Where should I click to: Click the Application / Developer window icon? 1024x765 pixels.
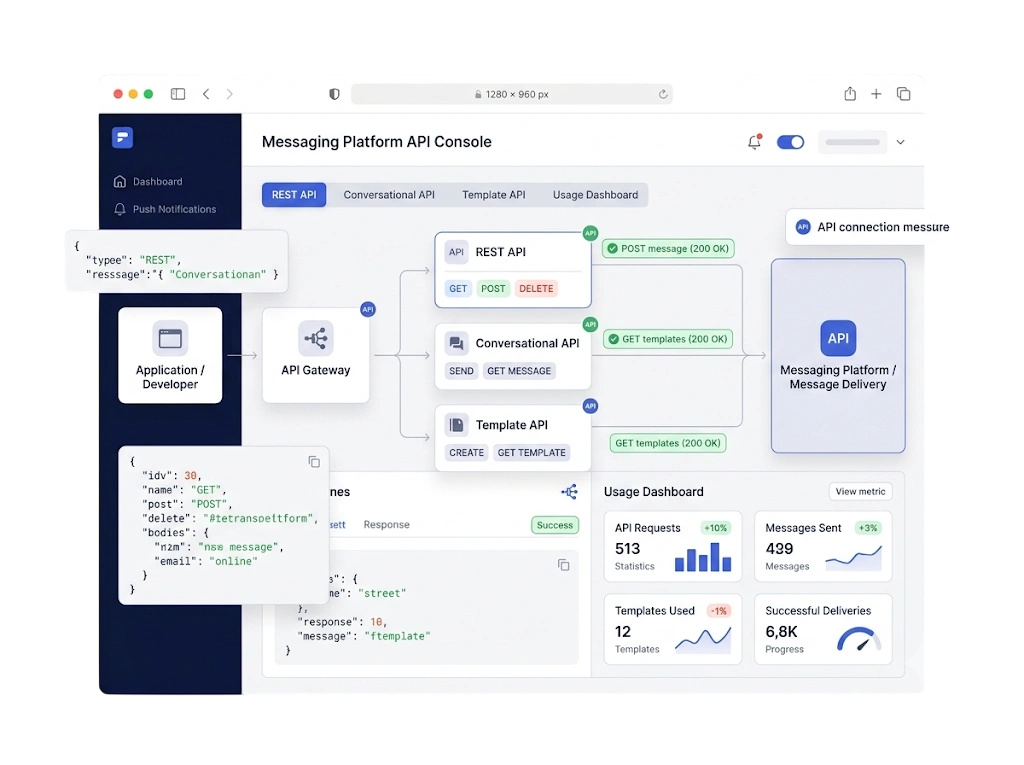[170, 338]
